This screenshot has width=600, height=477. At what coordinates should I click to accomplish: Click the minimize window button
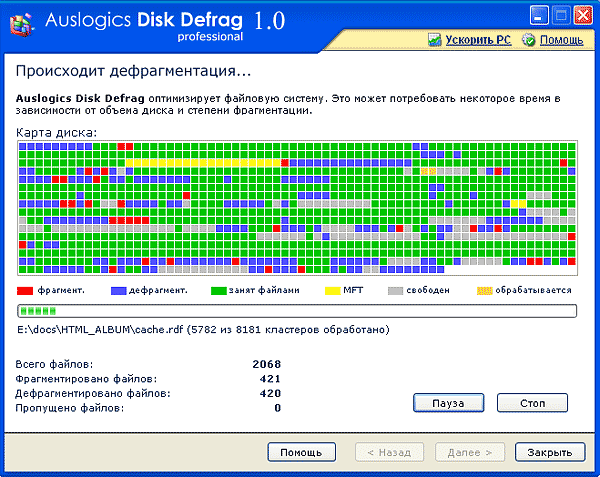coord(539,16)
